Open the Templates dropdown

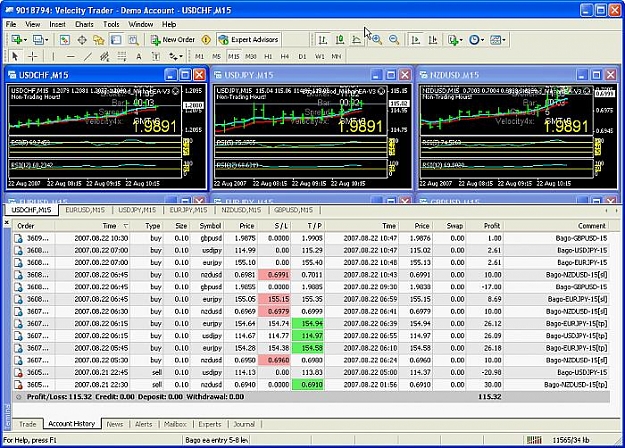click(x=497, y=40)
